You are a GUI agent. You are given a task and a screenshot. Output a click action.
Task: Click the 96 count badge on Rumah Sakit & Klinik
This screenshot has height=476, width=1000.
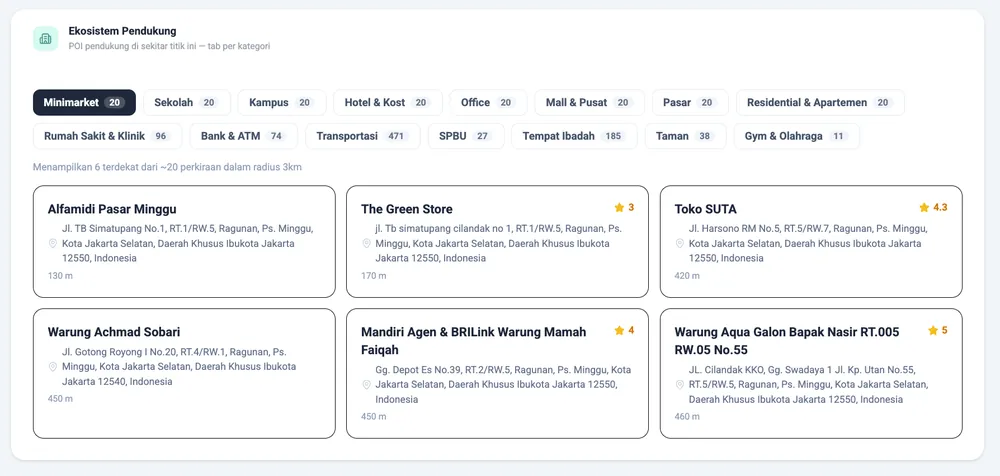[161, 136]
